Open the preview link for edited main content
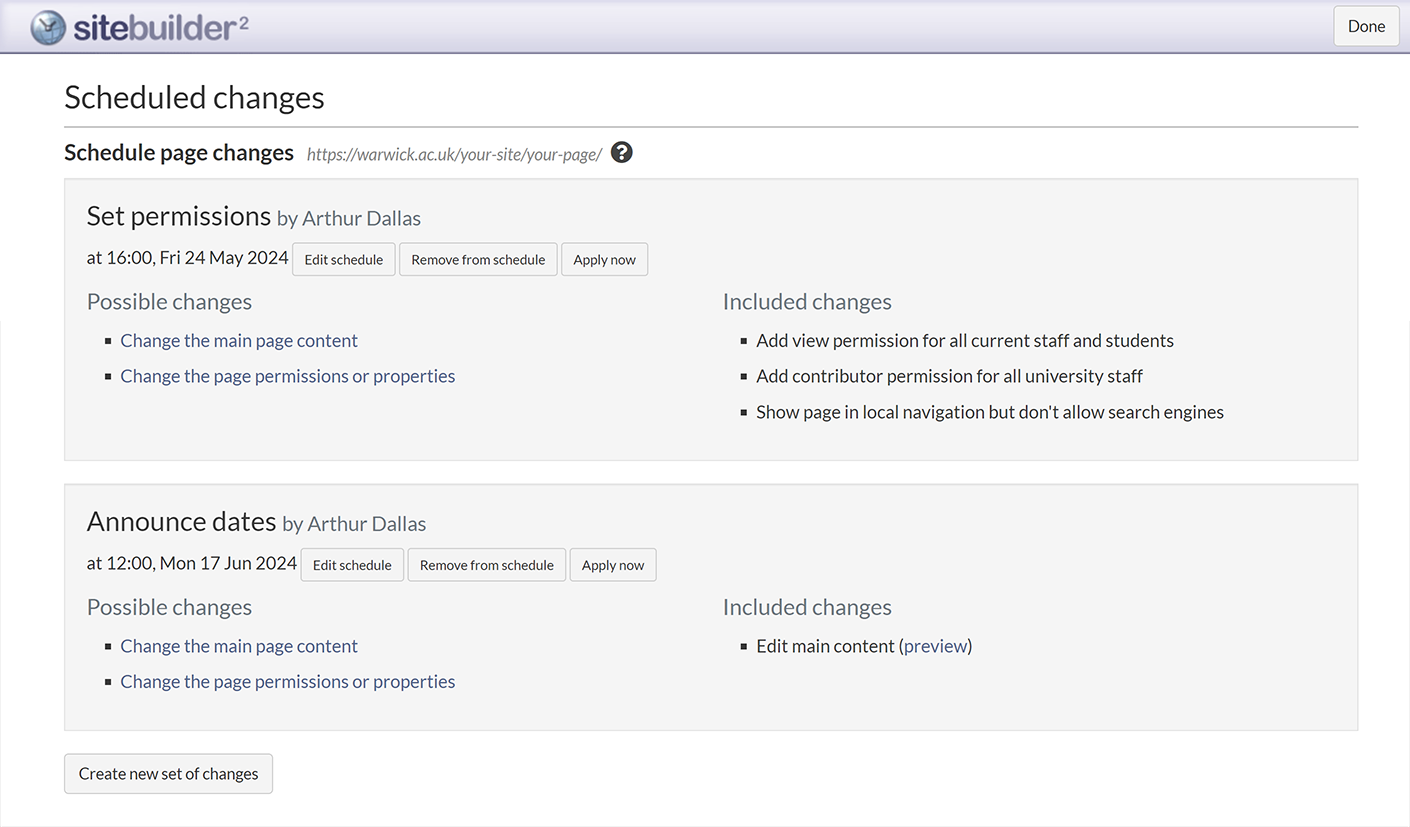This screenshot has width=1410, height=827. [935, 647]
